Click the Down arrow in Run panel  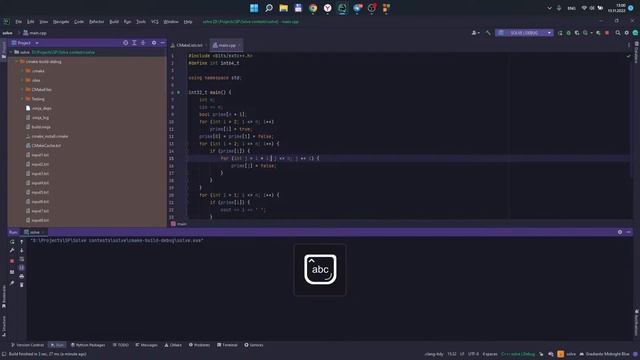pyautogui.click(x=22, y=250)
